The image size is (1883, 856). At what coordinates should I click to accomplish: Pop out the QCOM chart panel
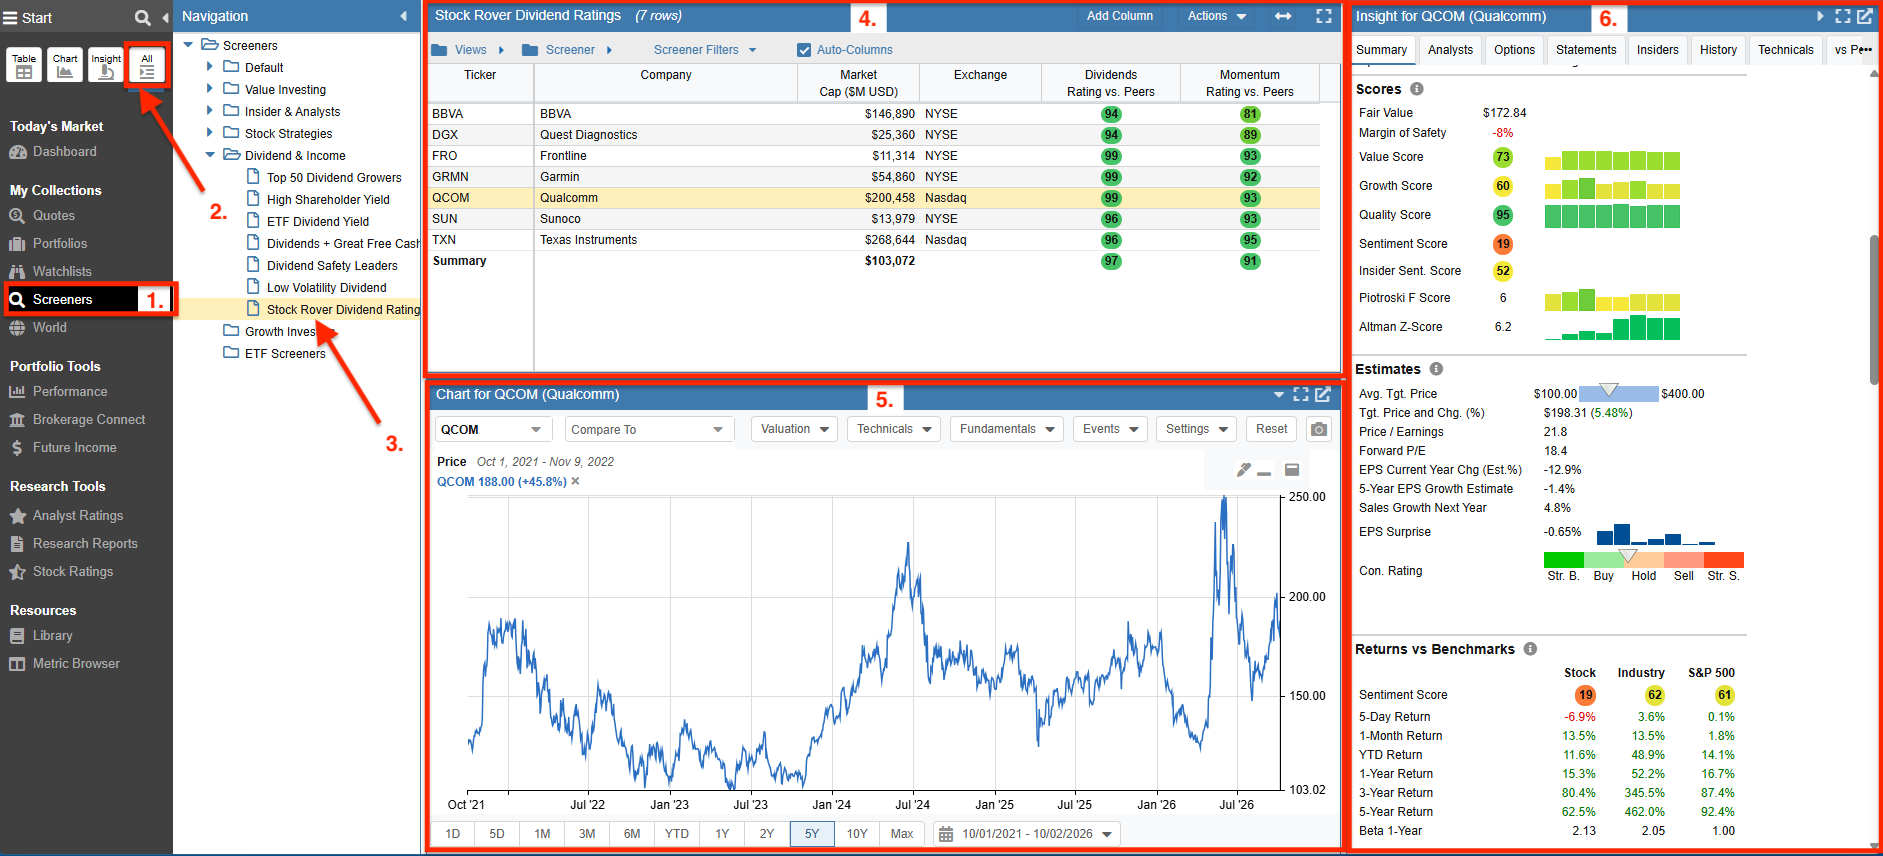click(x=1323, y=394)
